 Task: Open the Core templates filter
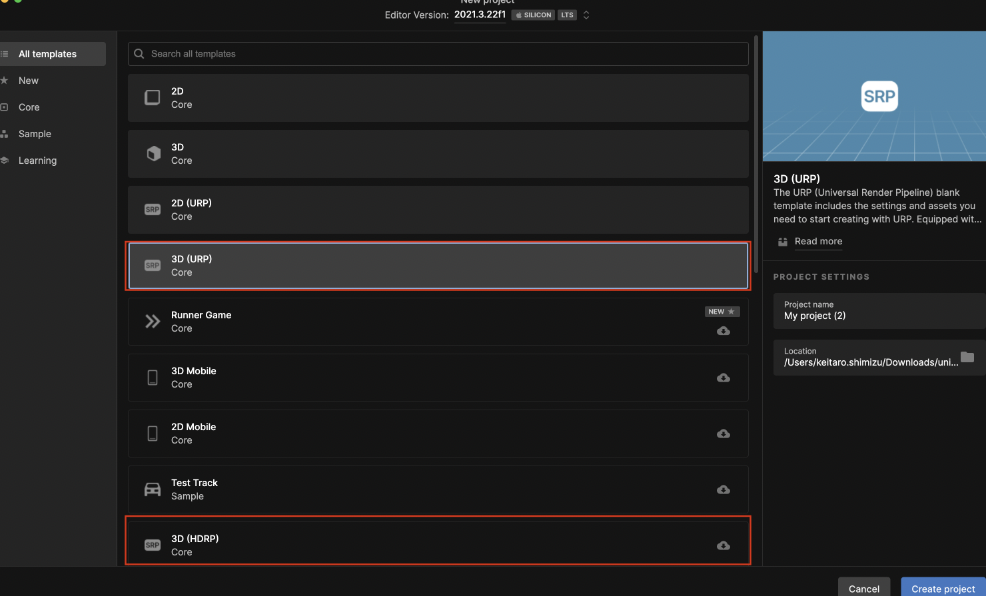point(29,107)
